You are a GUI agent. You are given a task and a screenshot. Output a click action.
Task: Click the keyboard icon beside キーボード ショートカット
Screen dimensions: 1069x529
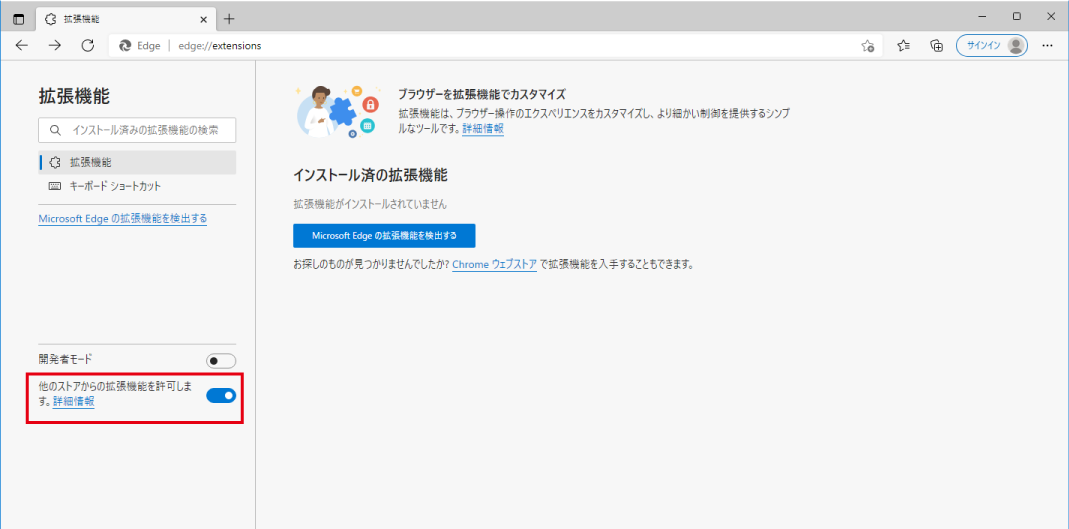(x=55, y=186)
